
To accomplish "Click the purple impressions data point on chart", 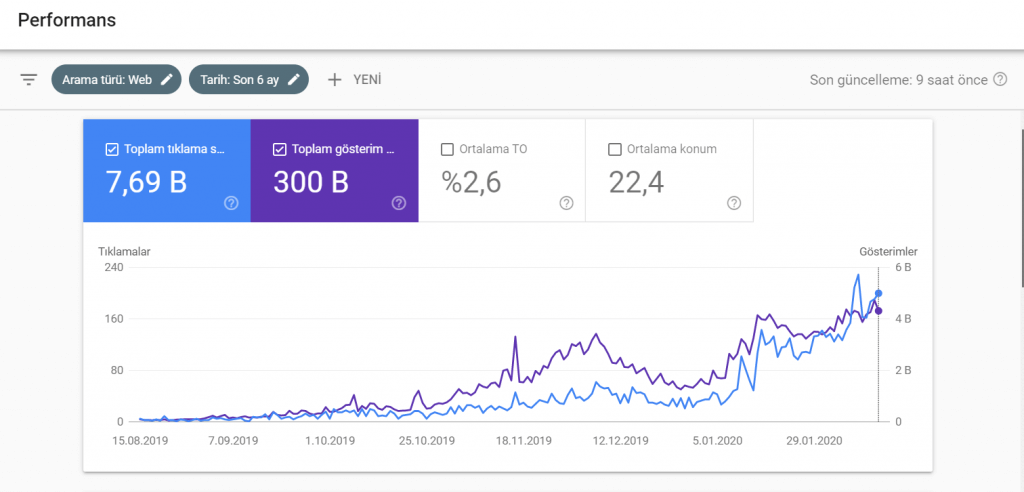I will [x=878, y=311].
